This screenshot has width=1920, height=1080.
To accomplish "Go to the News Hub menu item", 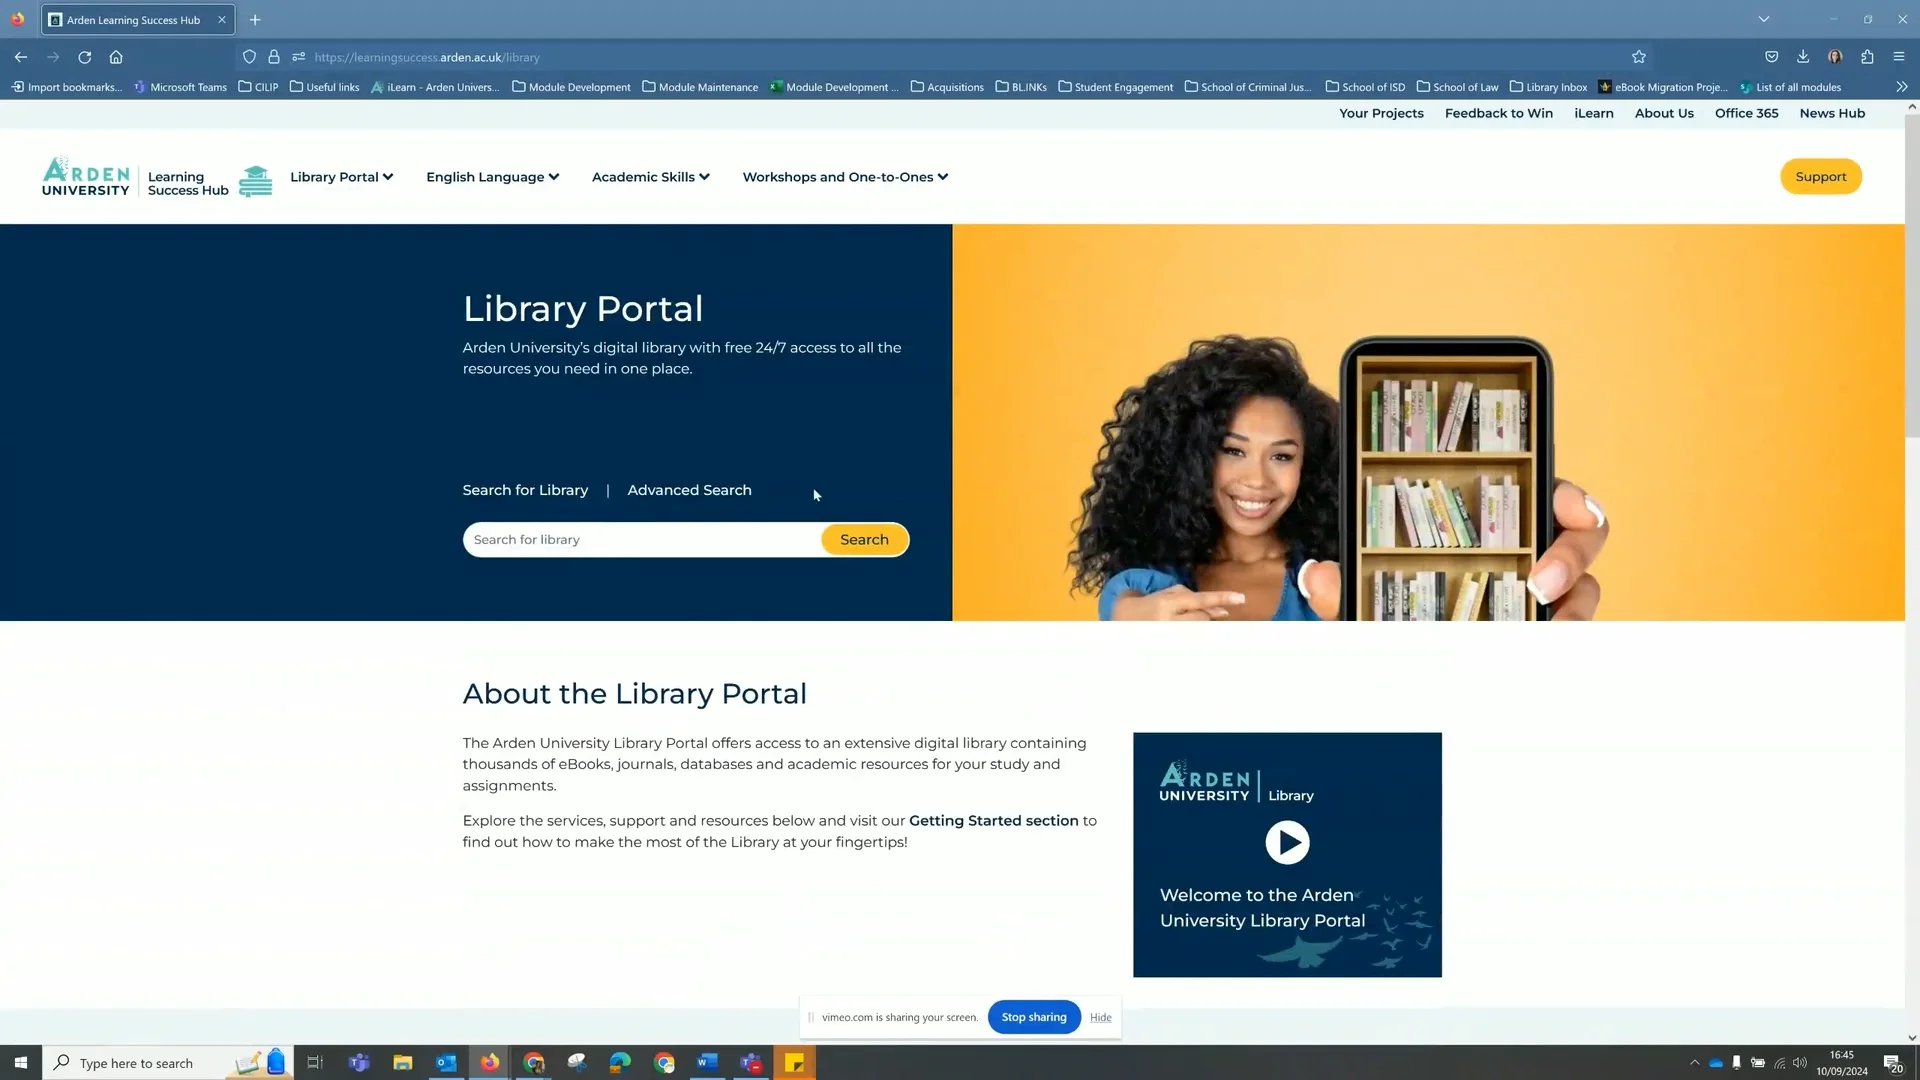I will (x=1831, y=113).
